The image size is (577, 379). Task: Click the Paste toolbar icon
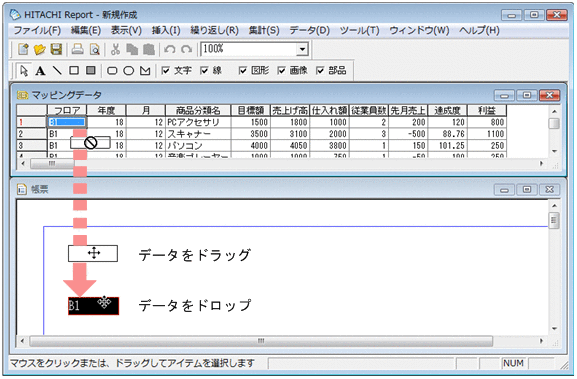pyautogui.click(x=149, y=49)
